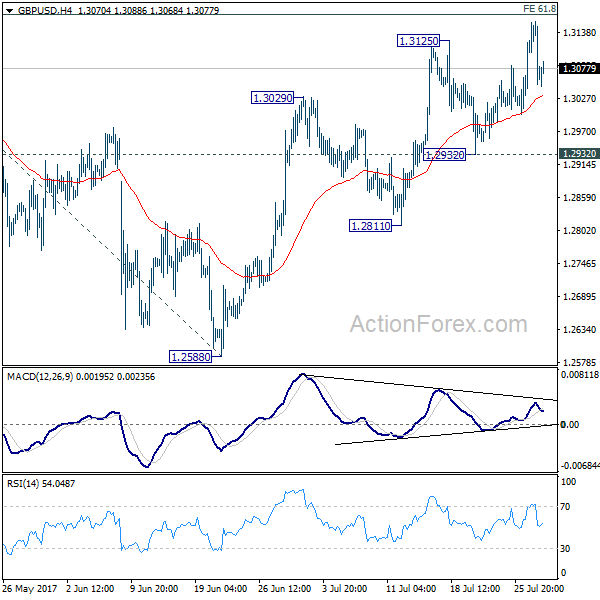Click the 1.29700 price axis value
The image size is (600, 600).
click(579, 132)
